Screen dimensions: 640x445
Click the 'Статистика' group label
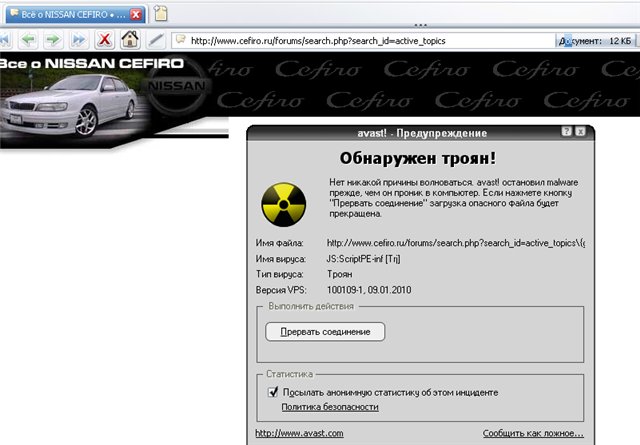coord(289,374)
